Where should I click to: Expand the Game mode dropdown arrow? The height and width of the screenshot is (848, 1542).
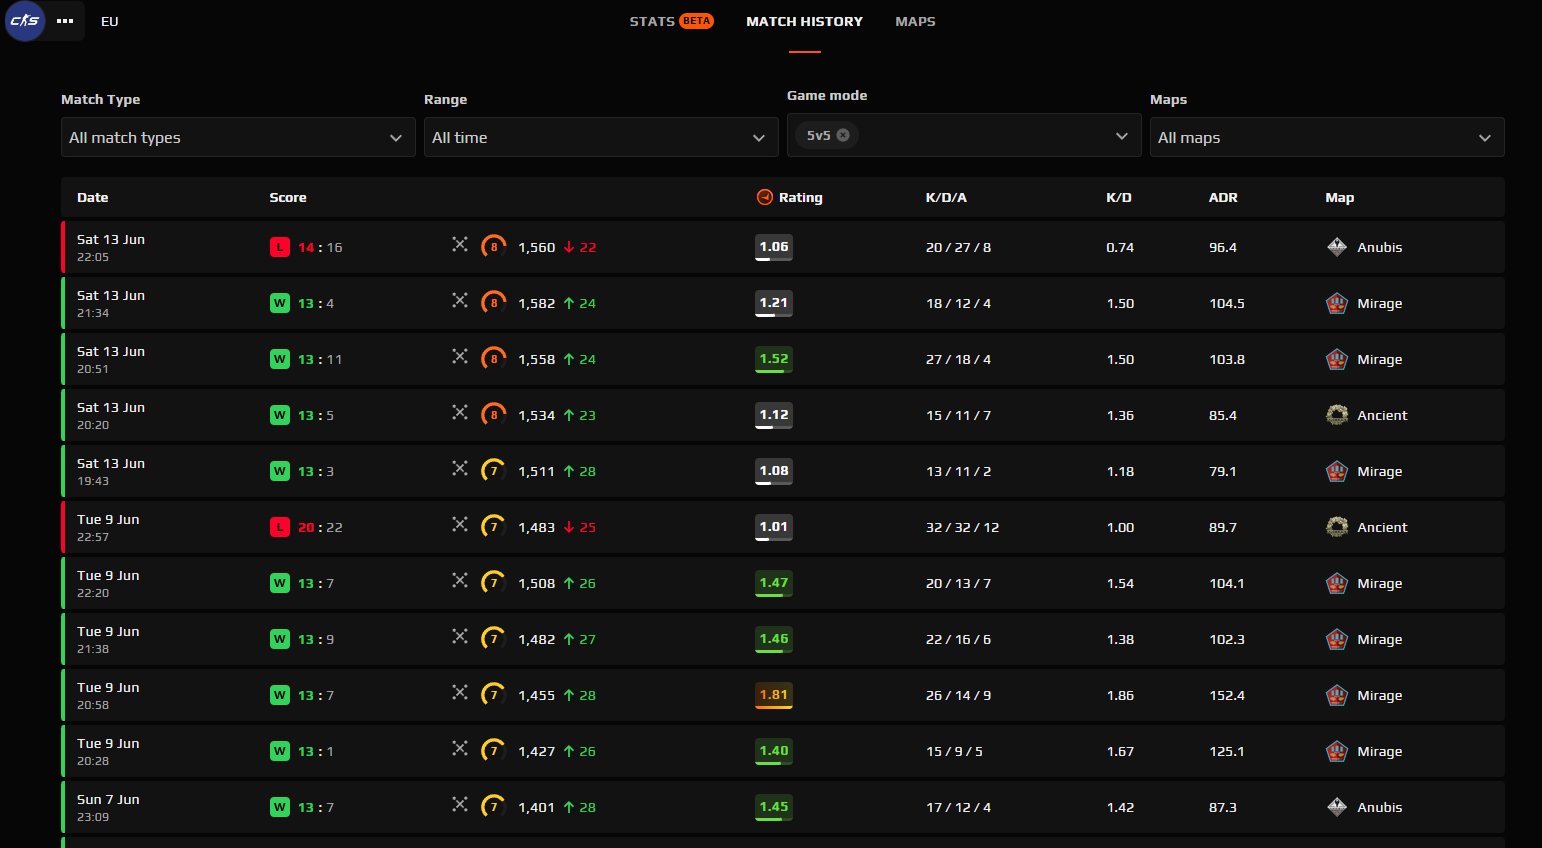(1122, 135)
